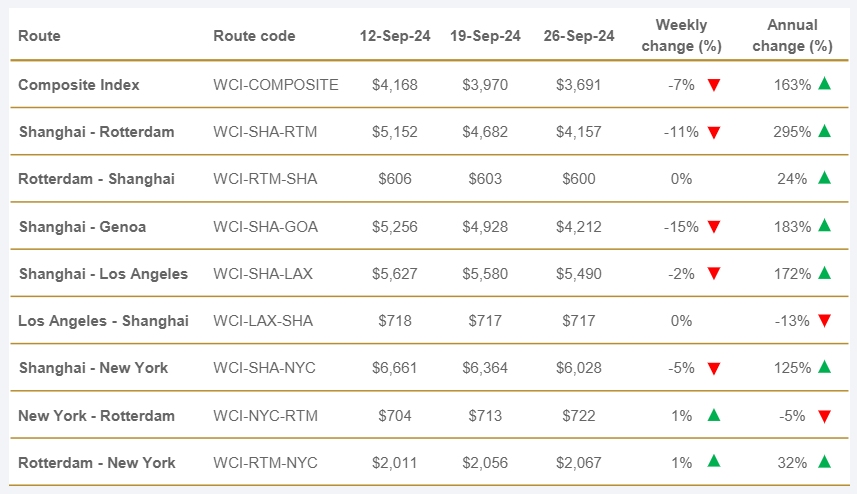Screen dimensions: 857x494
Task: Click green up arrow for Rotterdam - Shanghai annual change
Action: [x=824, y=178]
